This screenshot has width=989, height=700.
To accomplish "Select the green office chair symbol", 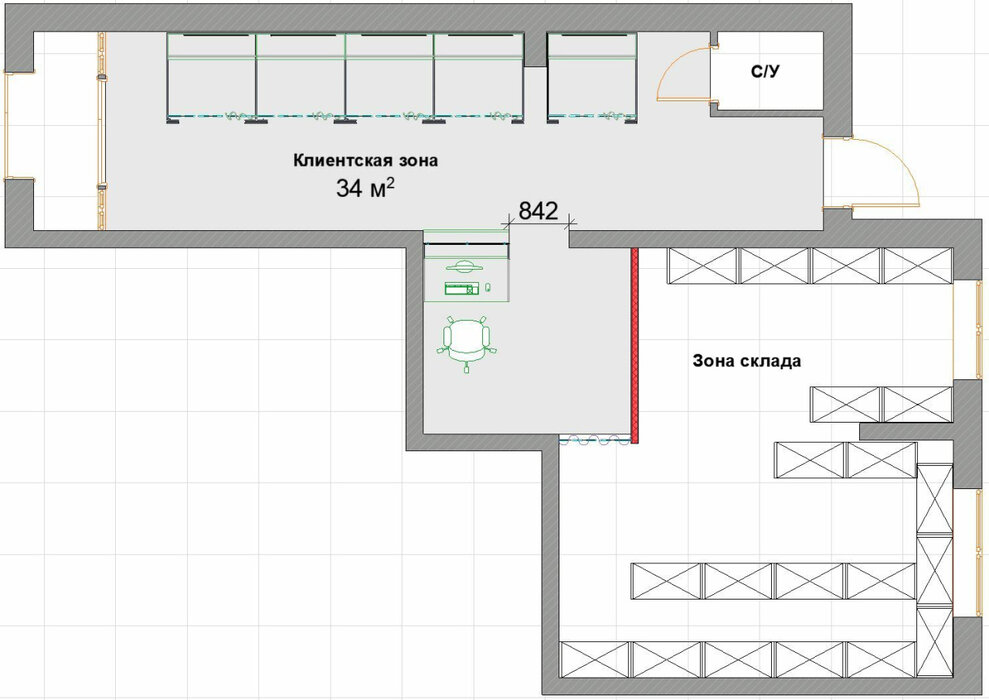I will pos(467,344).
